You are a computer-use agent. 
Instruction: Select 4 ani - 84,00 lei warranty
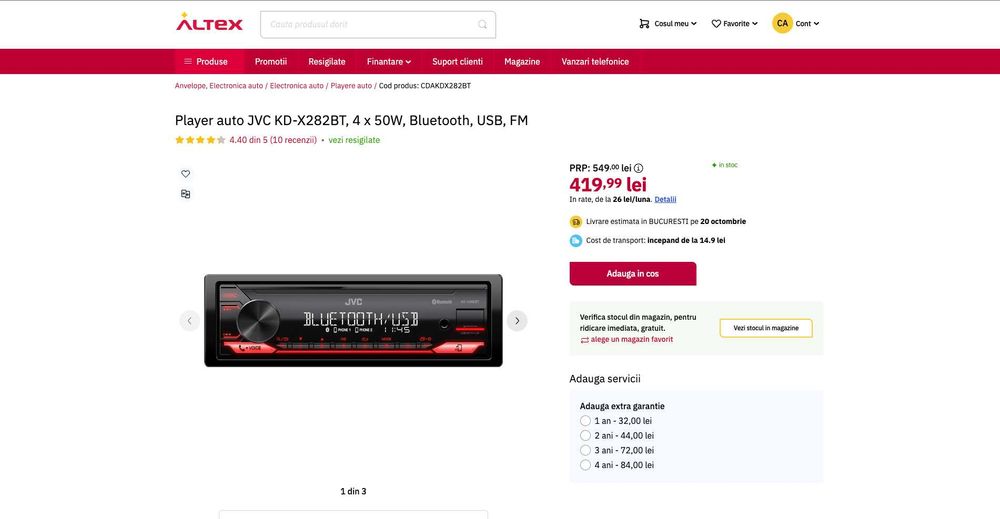point(585,465)
